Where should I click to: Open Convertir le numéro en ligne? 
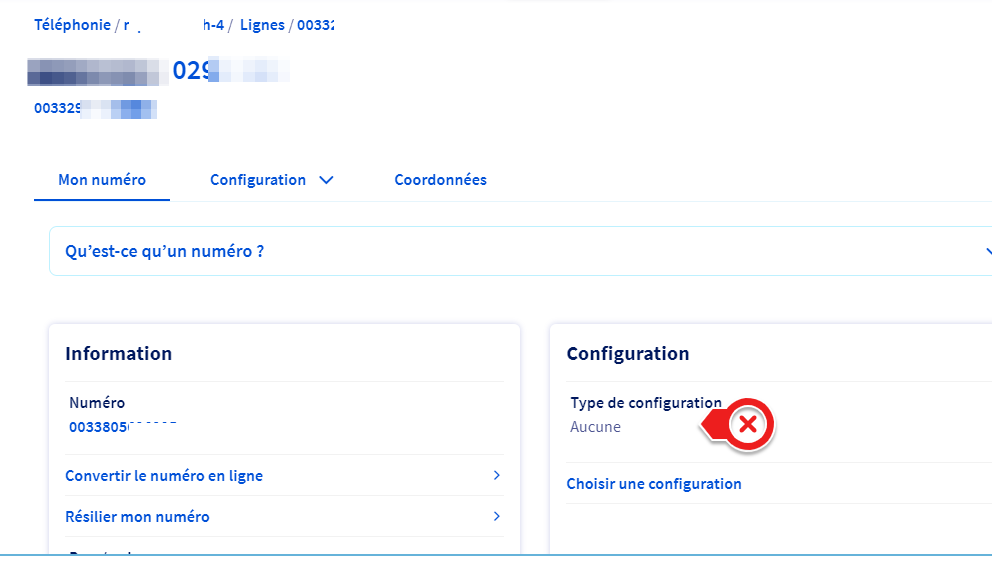coord(164,476)
